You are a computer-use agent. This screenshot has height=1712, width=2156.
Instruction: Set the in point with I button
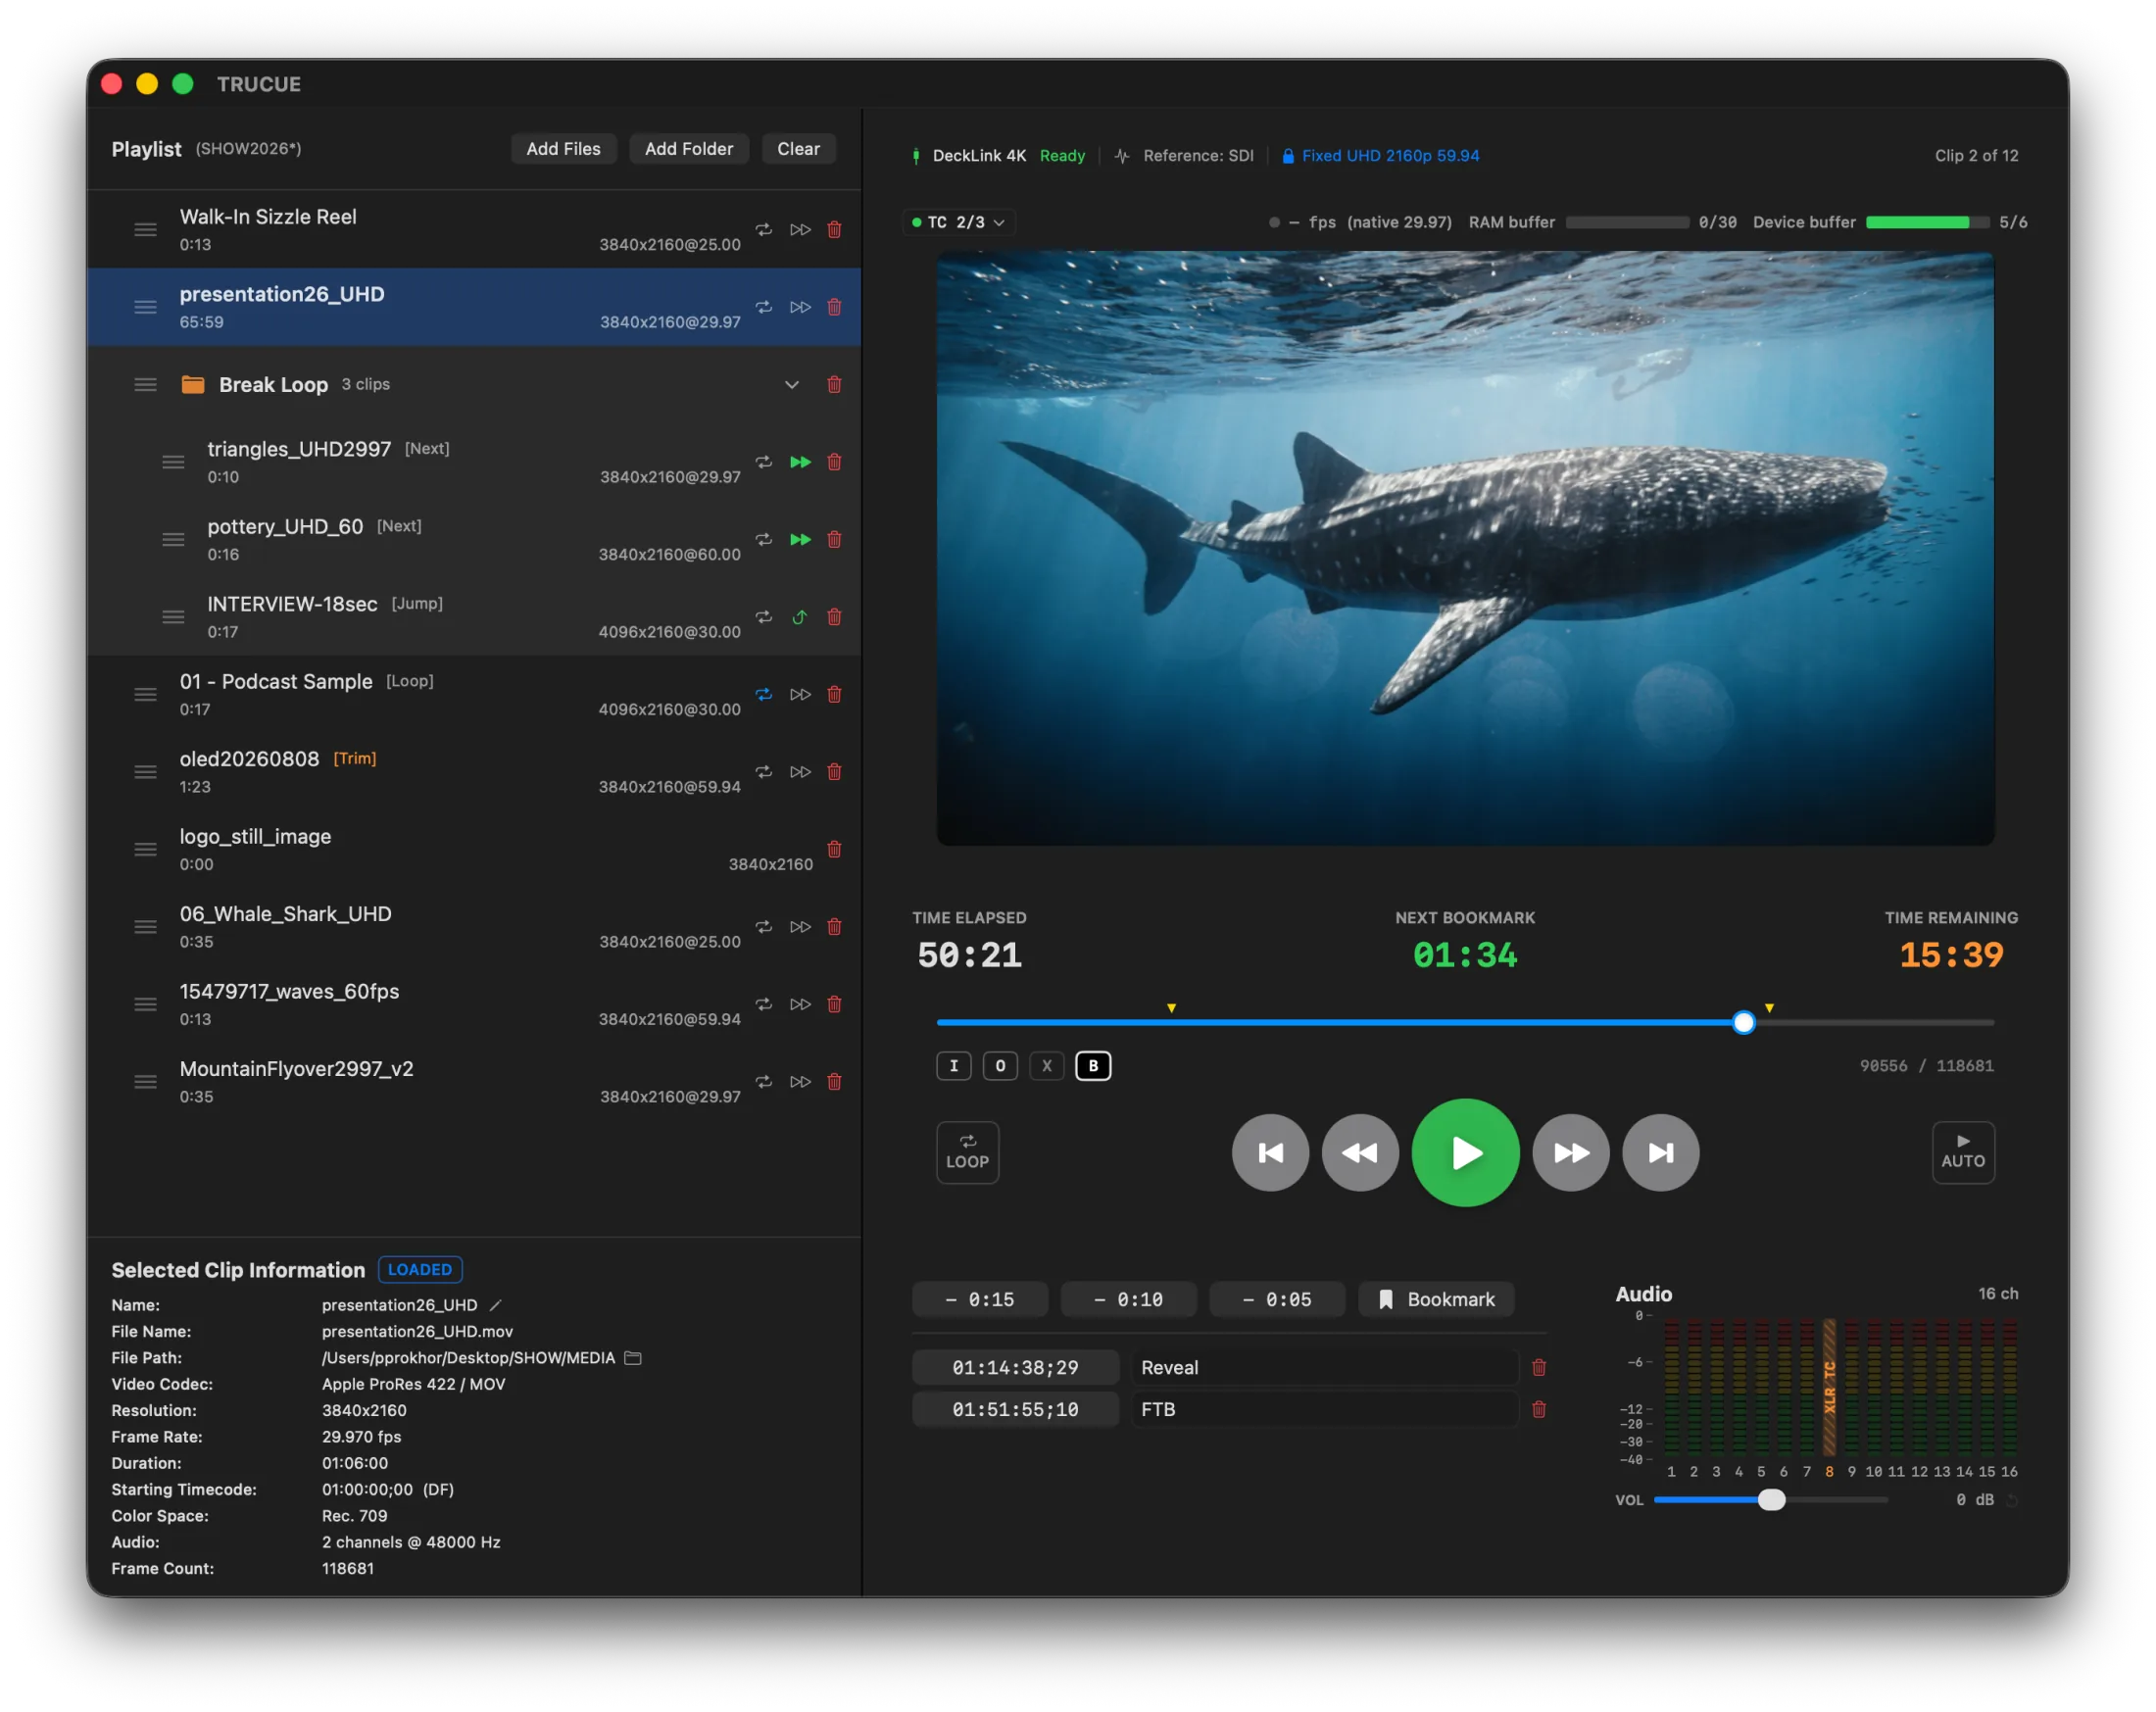(954, 1066)
